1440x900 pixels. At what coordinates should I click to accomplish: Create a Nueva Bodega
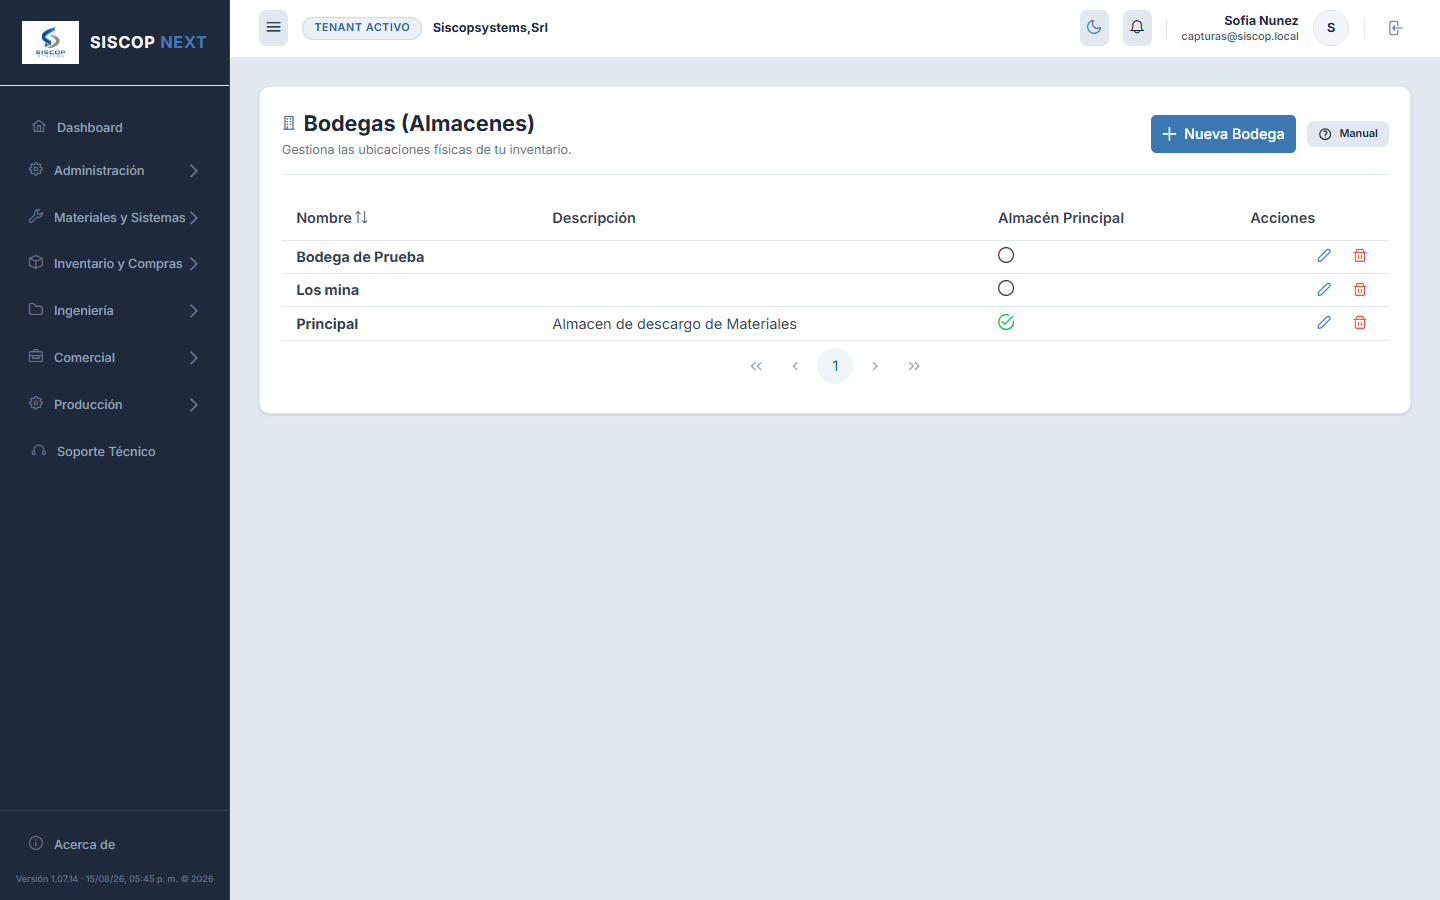pos(1223,134)
